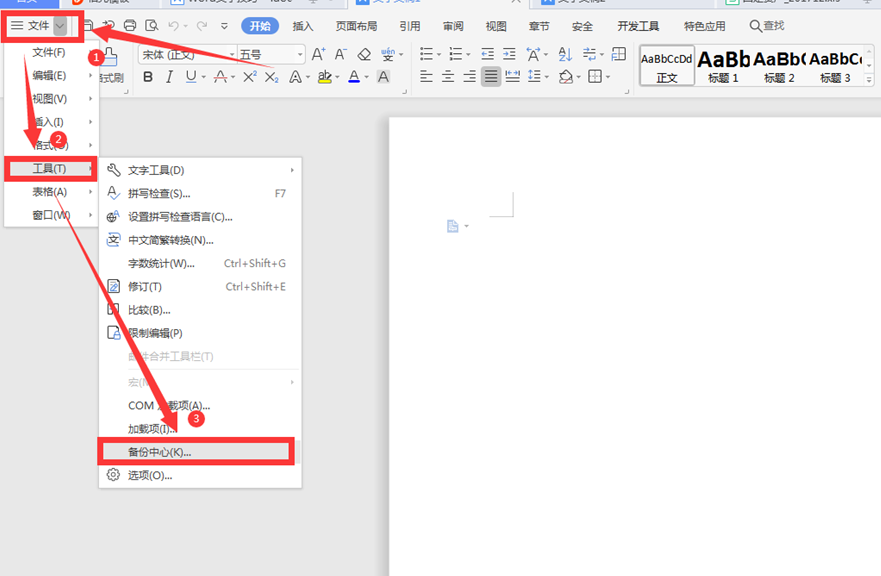881x576 pixels.
Task: Click the subscript X₂ icon
Action: click(x=271, y=77)
